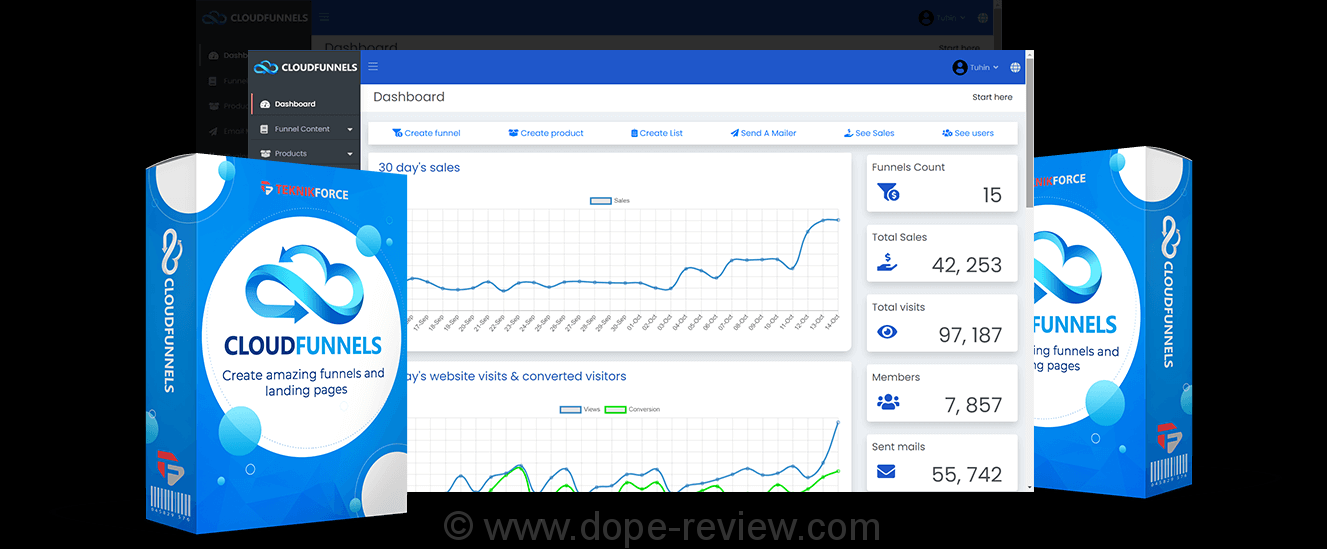Toggle the Sales legend in sales chart
Screen dimensions: 1327x549
tap(610, 201)
